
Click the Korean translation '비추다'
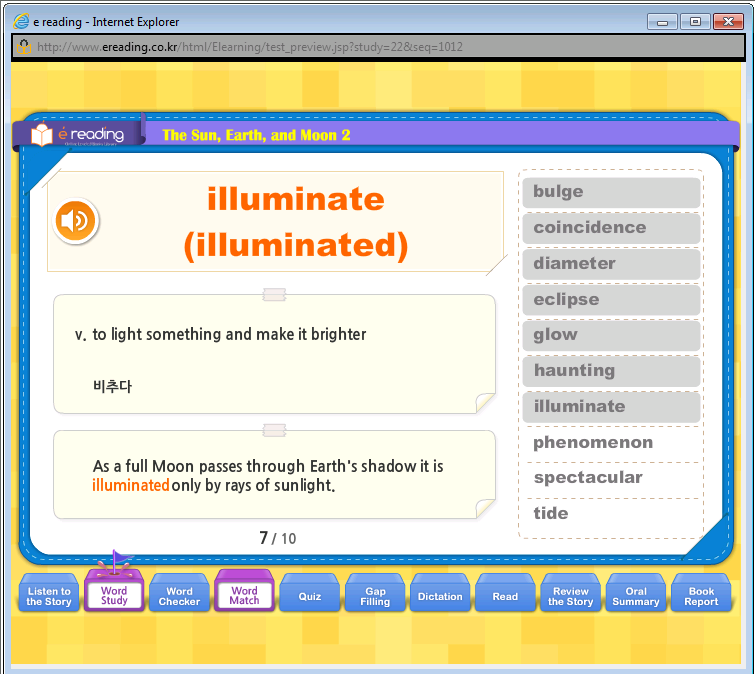(x=112, y=386)
